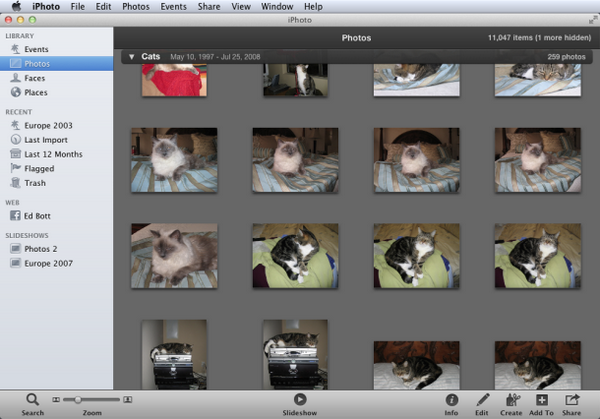This screenshot has height=419, width=600.
Task: Select Faces in the Library sidebar
Action: click(x=34, y=78)
